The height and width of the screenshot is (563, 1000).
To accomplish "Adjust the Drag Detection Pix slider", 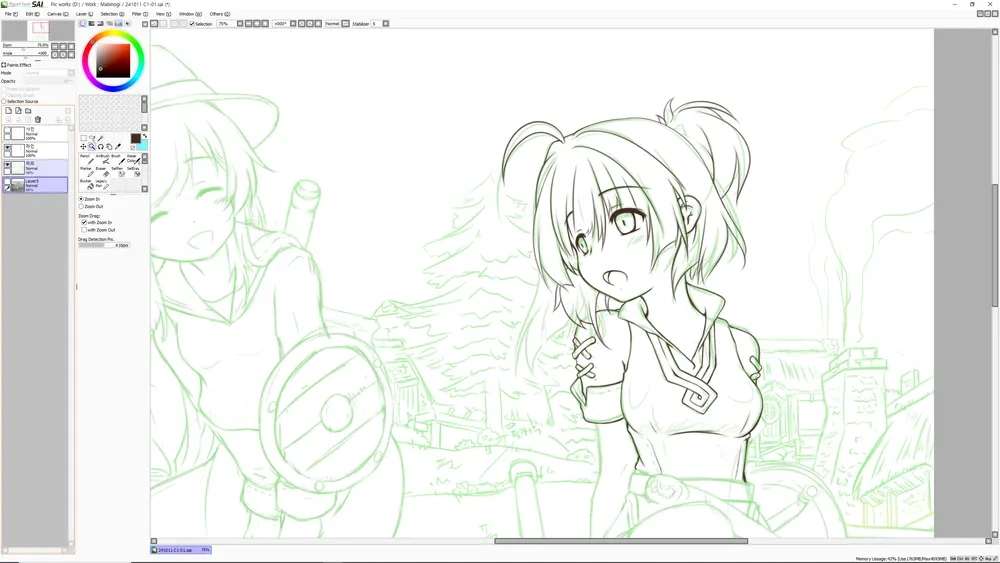I will point(104,245).
